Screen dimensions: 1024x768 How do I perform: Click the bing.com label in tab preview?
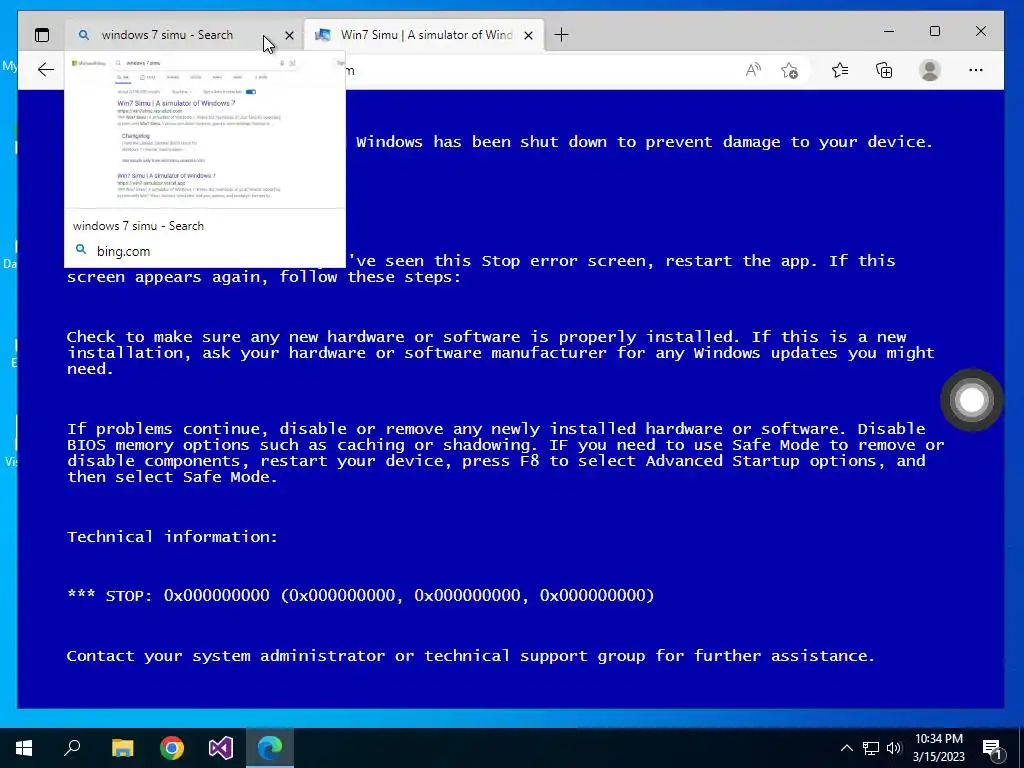coord(123,251)
